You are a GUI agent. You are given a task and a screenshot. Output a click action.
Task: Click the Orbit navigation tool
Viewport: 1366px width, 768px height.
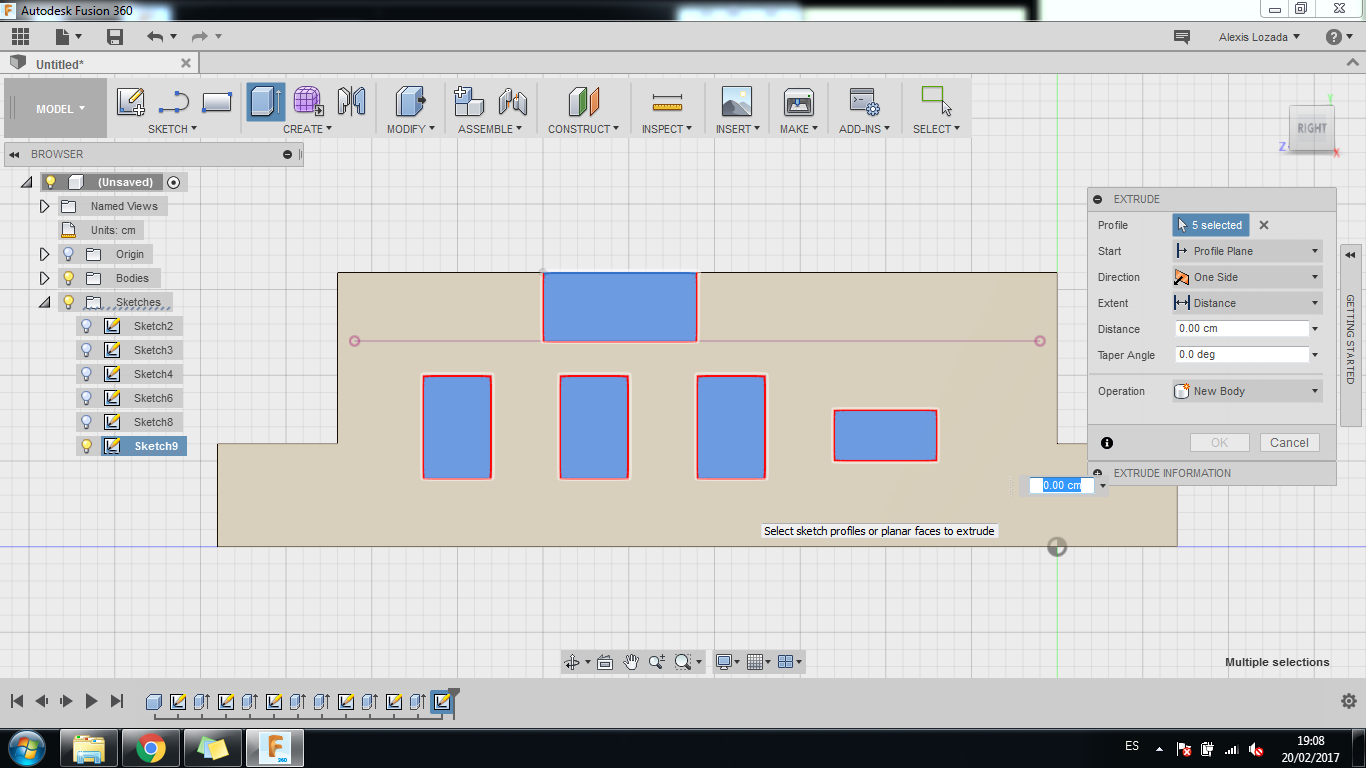573,662
